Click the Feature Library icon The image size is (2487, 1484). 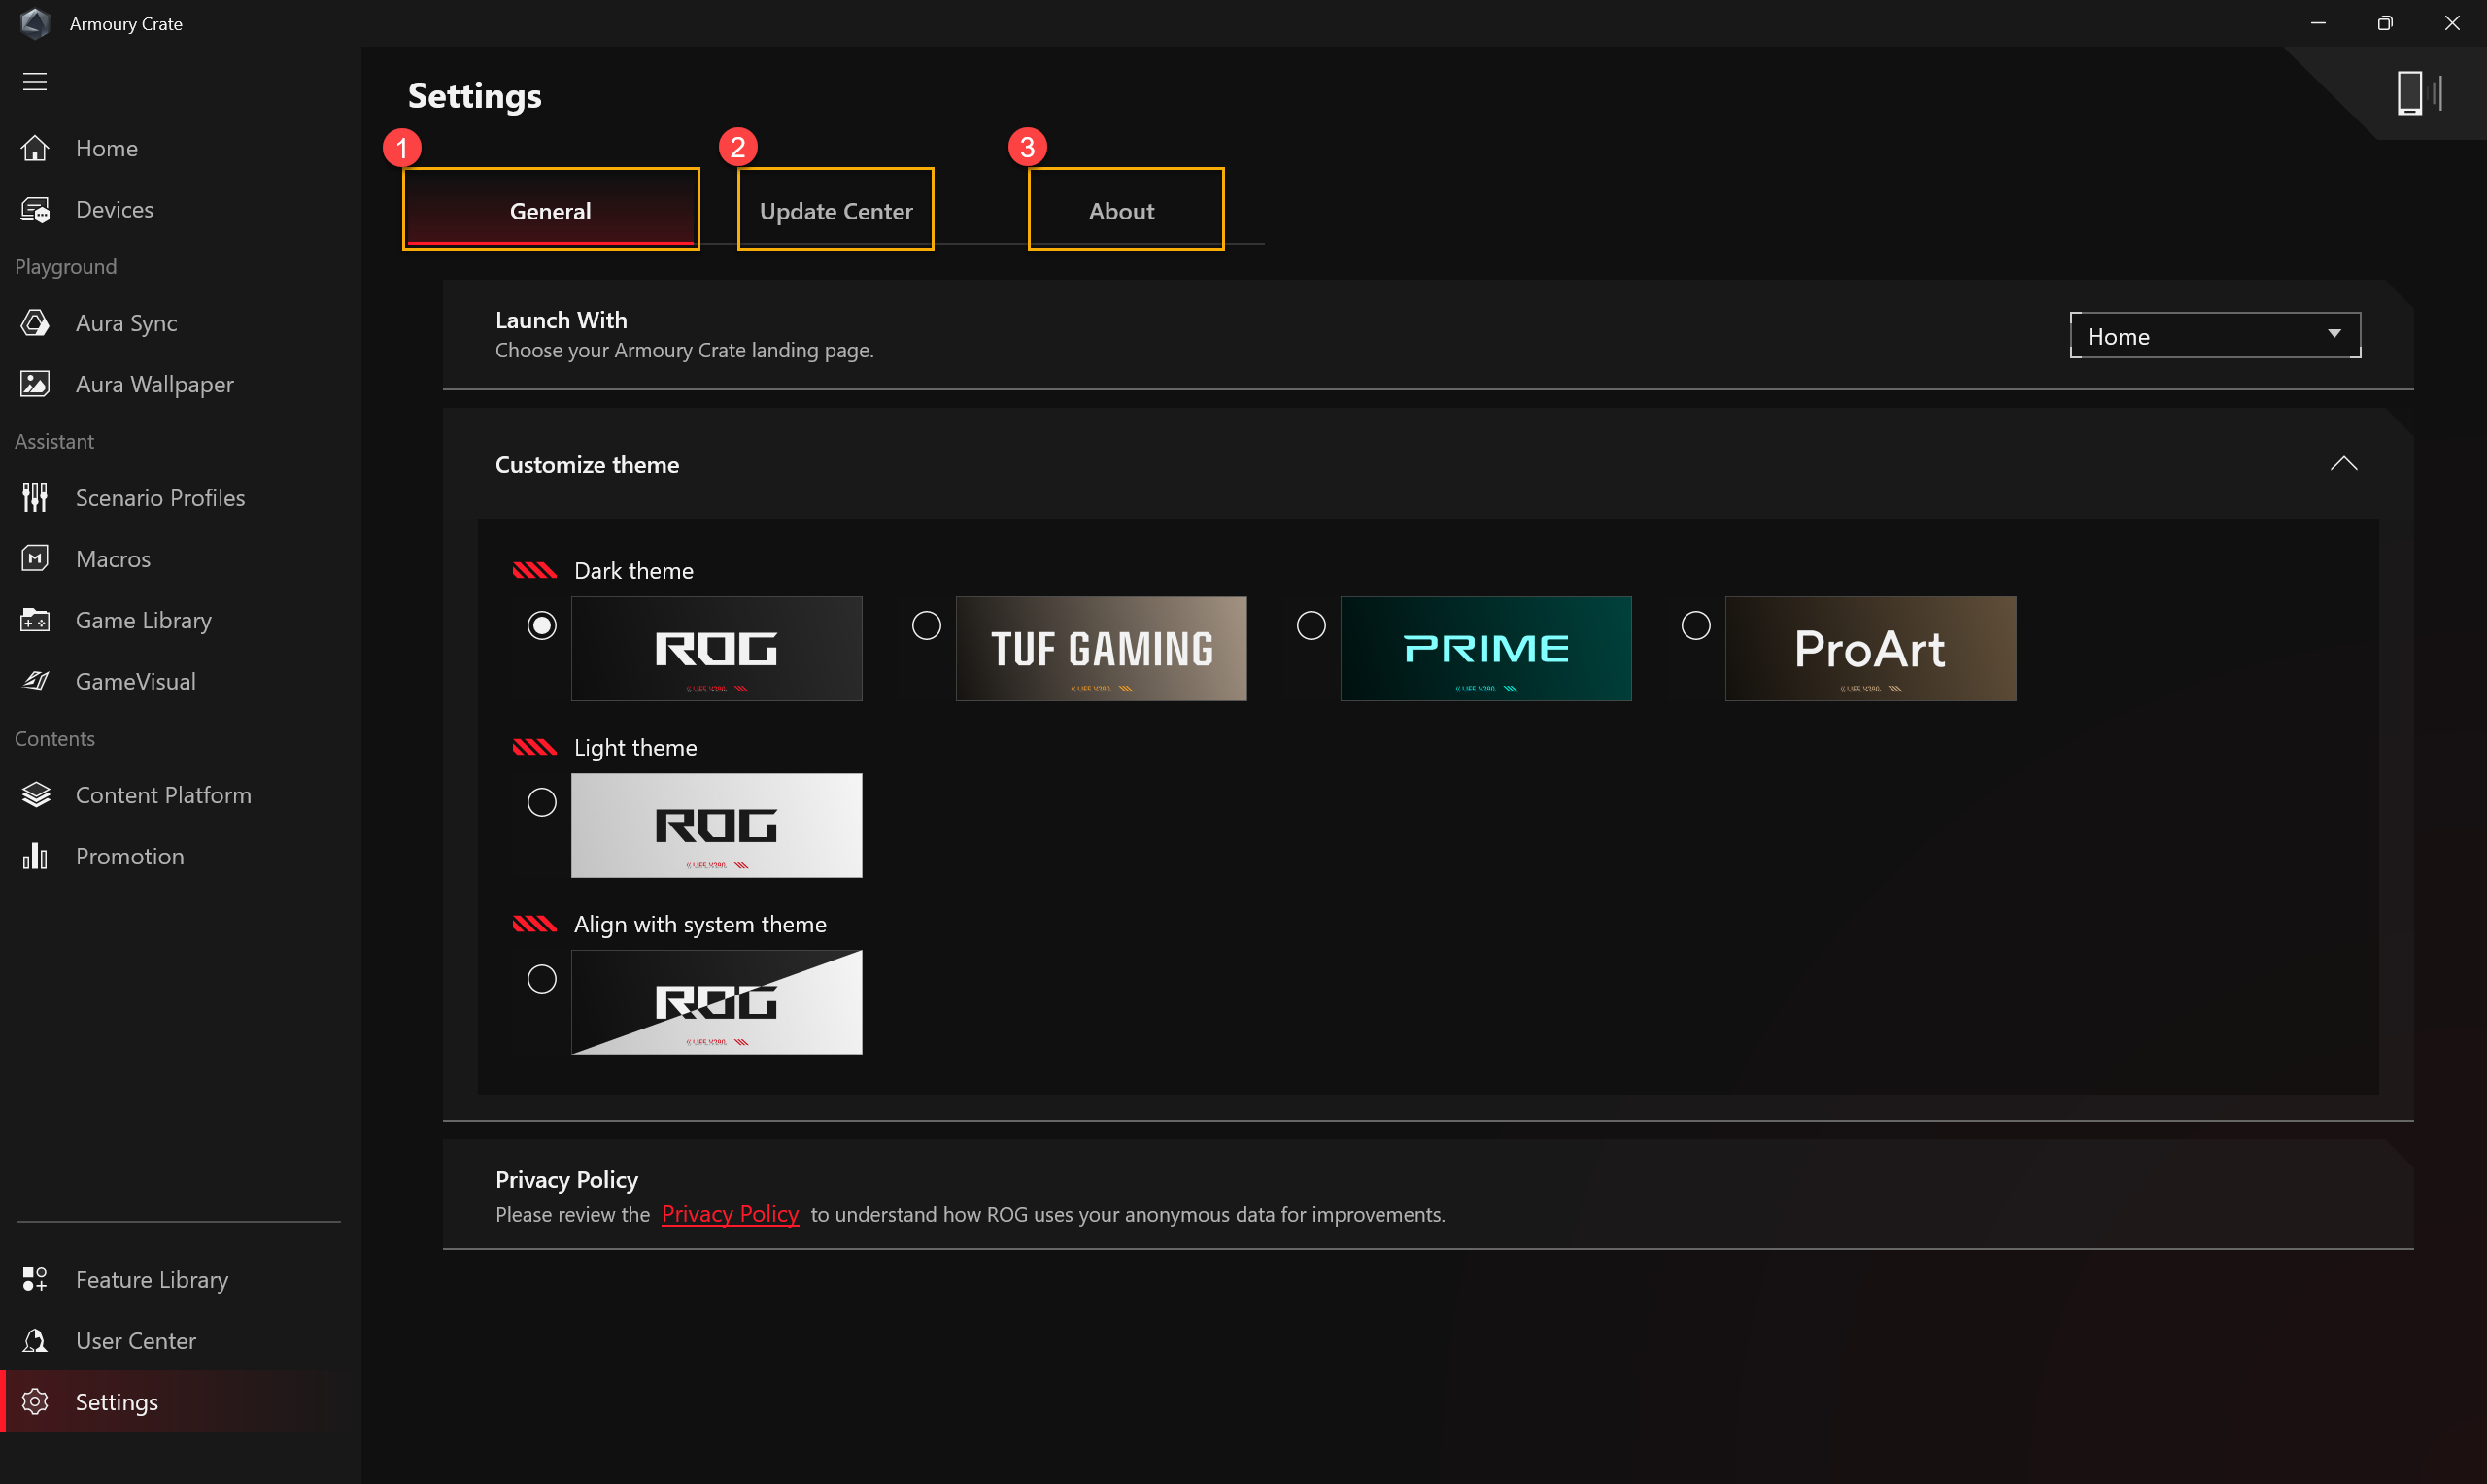click(x=35, y=1279)
